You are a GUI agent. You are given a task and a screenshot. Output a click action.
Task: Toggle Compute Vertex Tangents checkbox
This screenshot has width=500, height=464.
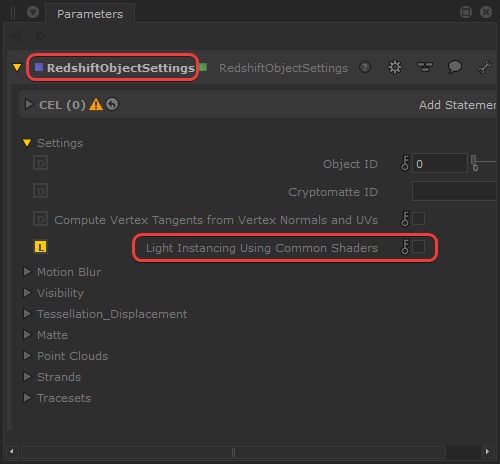point(419,219)
